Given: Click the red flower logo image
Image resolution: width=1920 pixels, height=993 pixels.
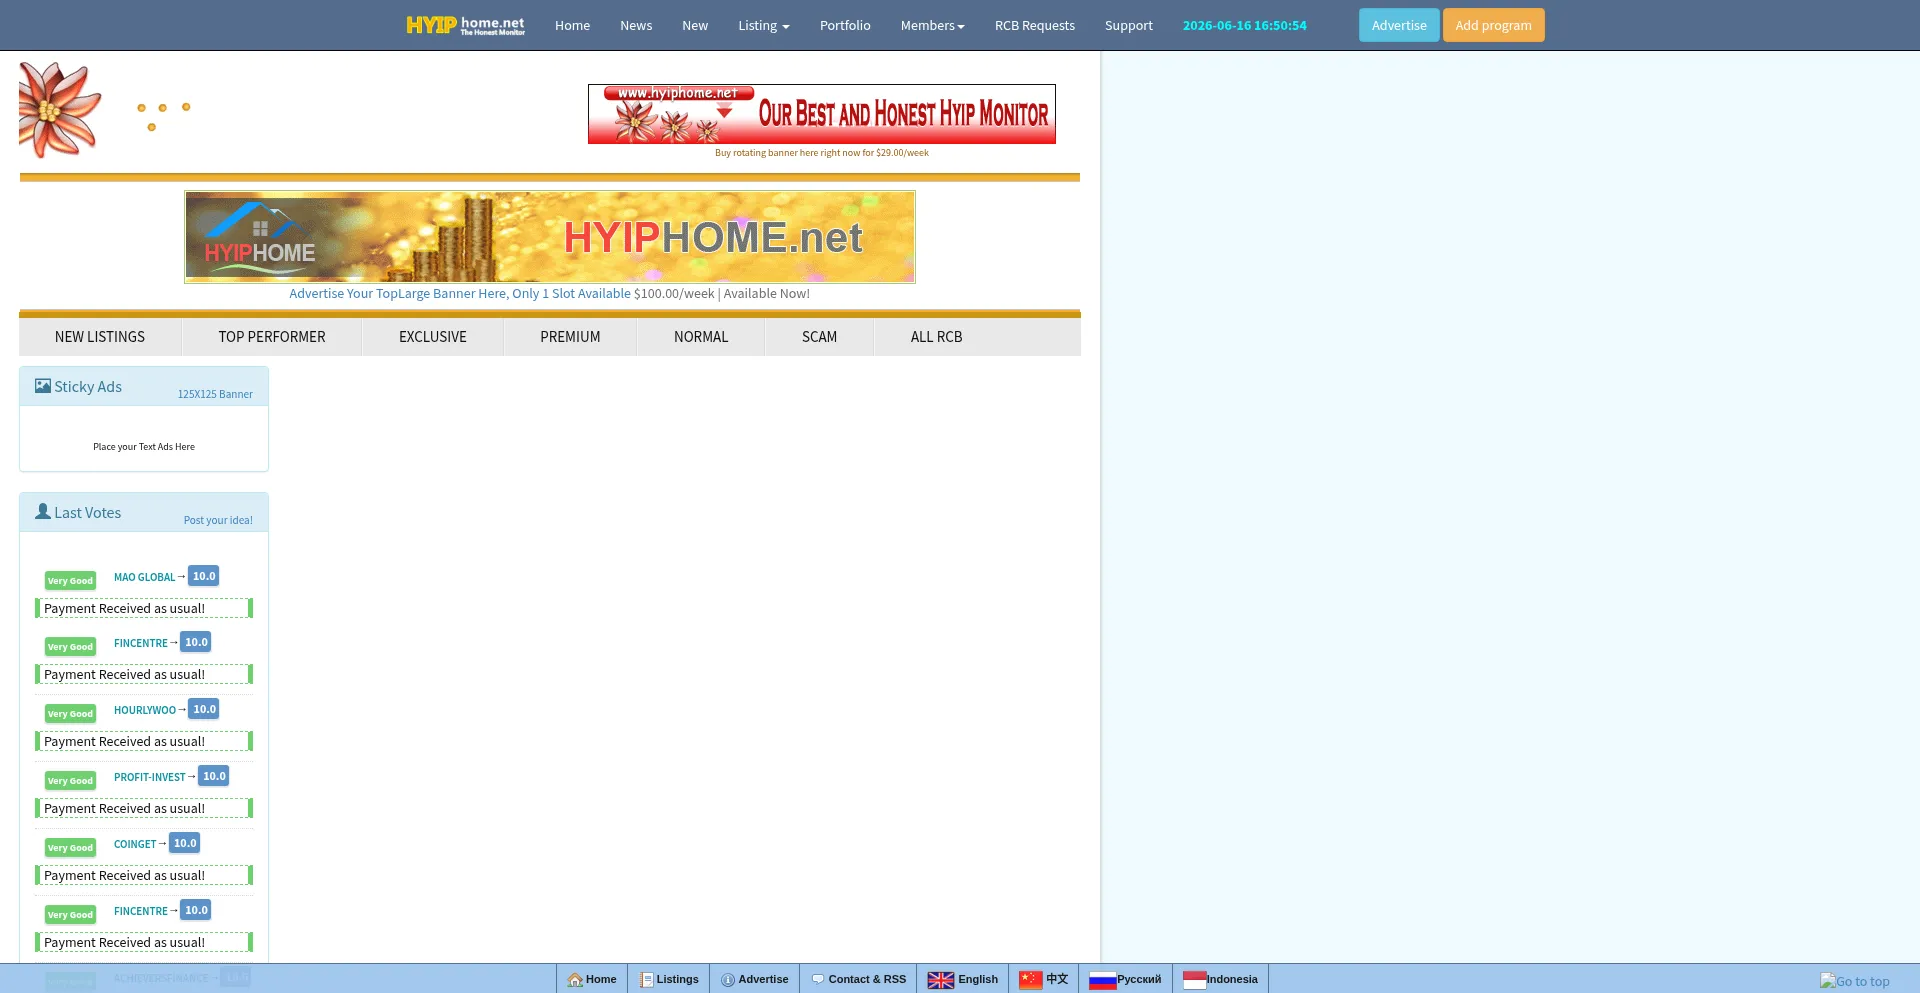Looking at the screenshot, I should [60, 109].
